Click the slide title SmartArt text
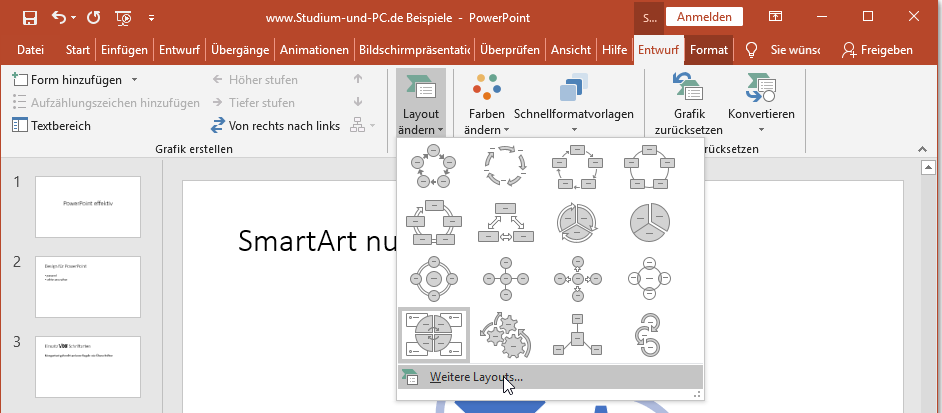The image size is (942, 413). coord(318,240)
